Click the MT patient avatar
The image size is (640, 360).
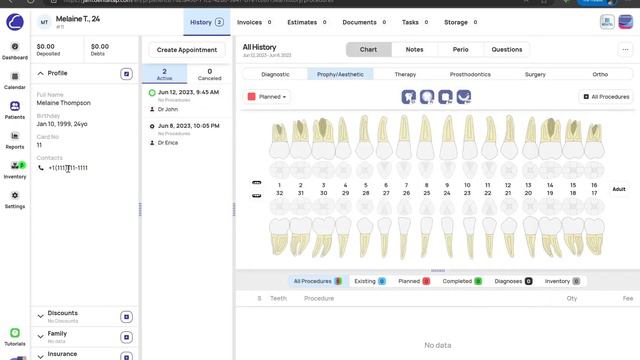coord(44,22)
